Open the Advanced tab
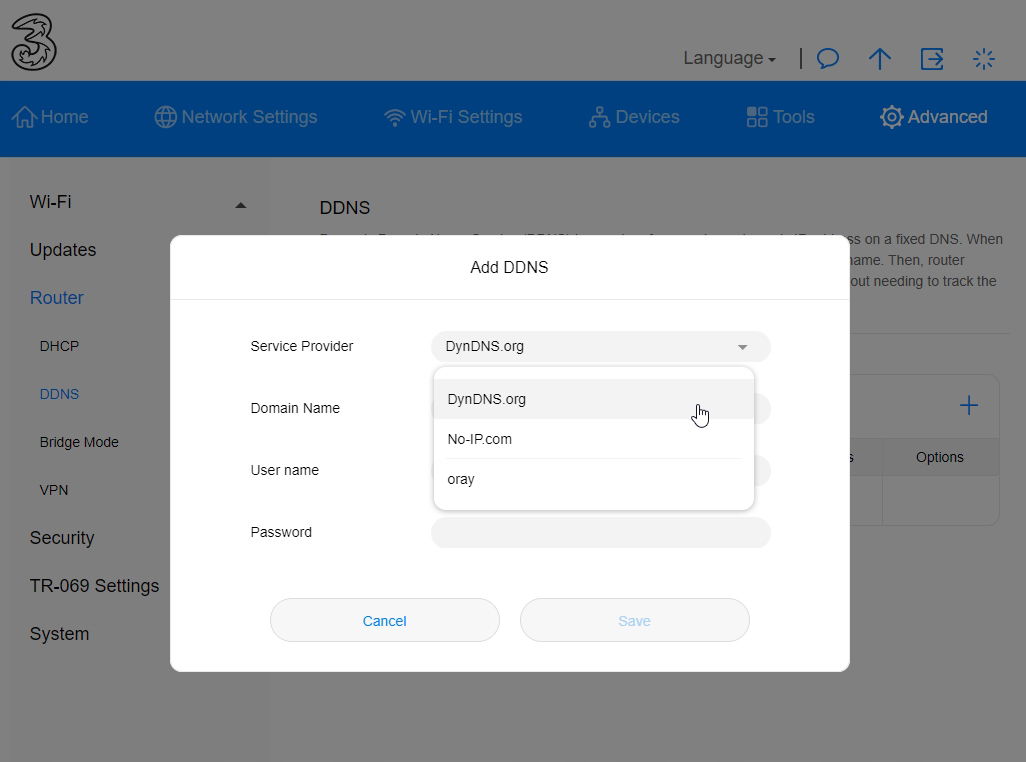 (x=934, y=117)
